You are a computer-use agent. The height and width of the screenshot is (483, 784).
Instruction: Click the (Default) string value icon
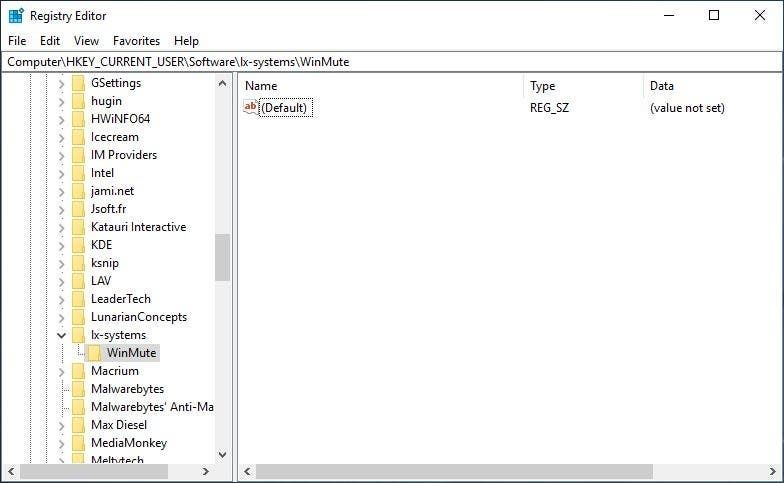[x=250, y=107]
